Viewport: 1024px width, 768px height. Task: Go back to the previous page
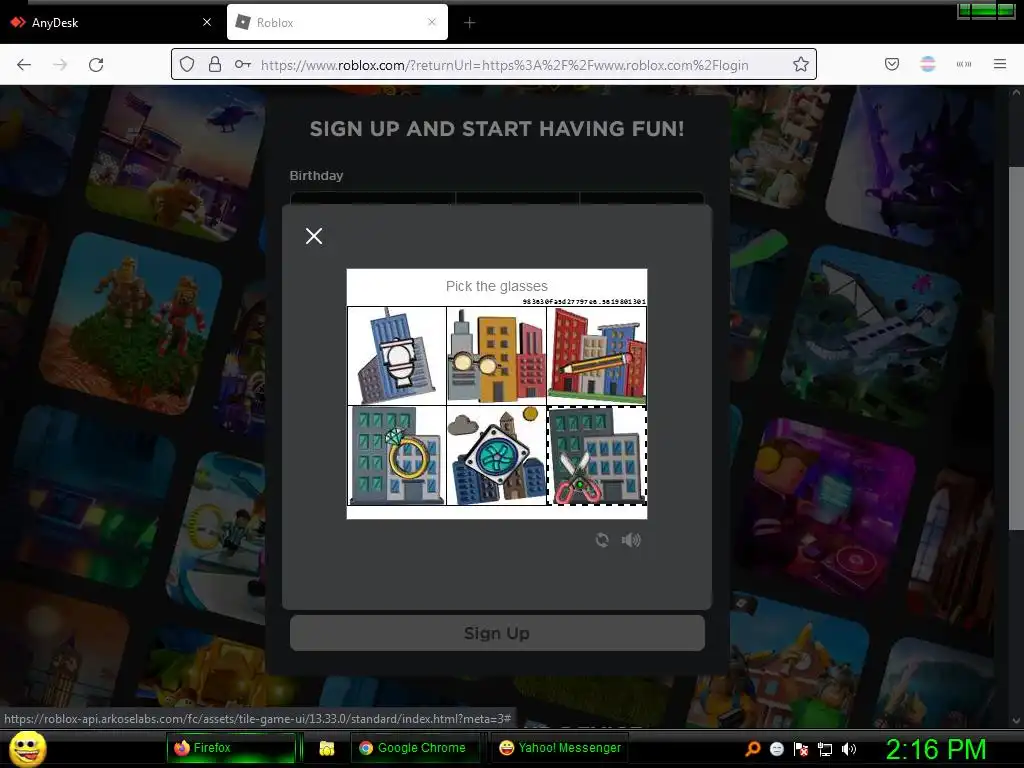(x=24, y=65)
